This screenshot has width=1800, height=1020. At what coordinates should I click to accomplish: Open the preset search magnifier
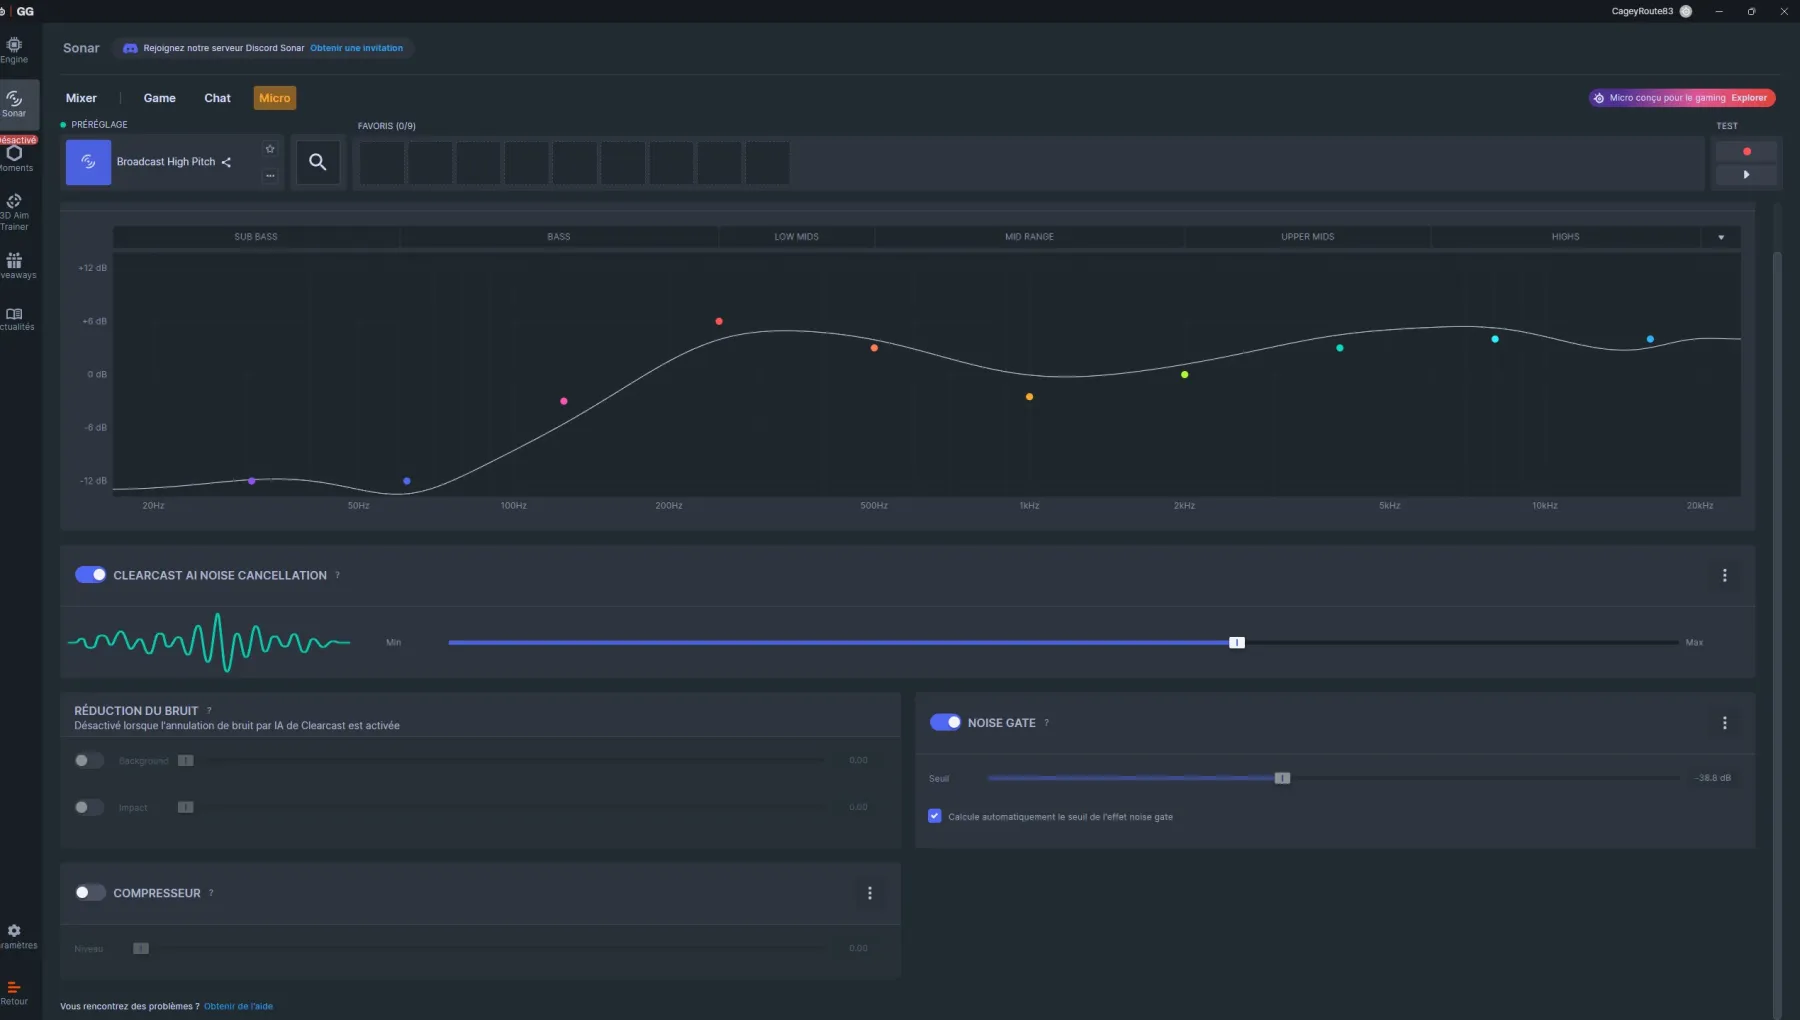click(317, 162)
